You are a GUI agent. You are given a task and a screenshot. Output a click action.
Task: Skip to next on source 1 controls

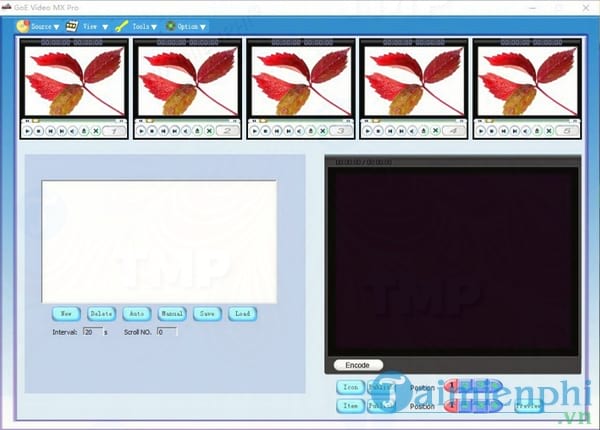click(x=61, y=131)
